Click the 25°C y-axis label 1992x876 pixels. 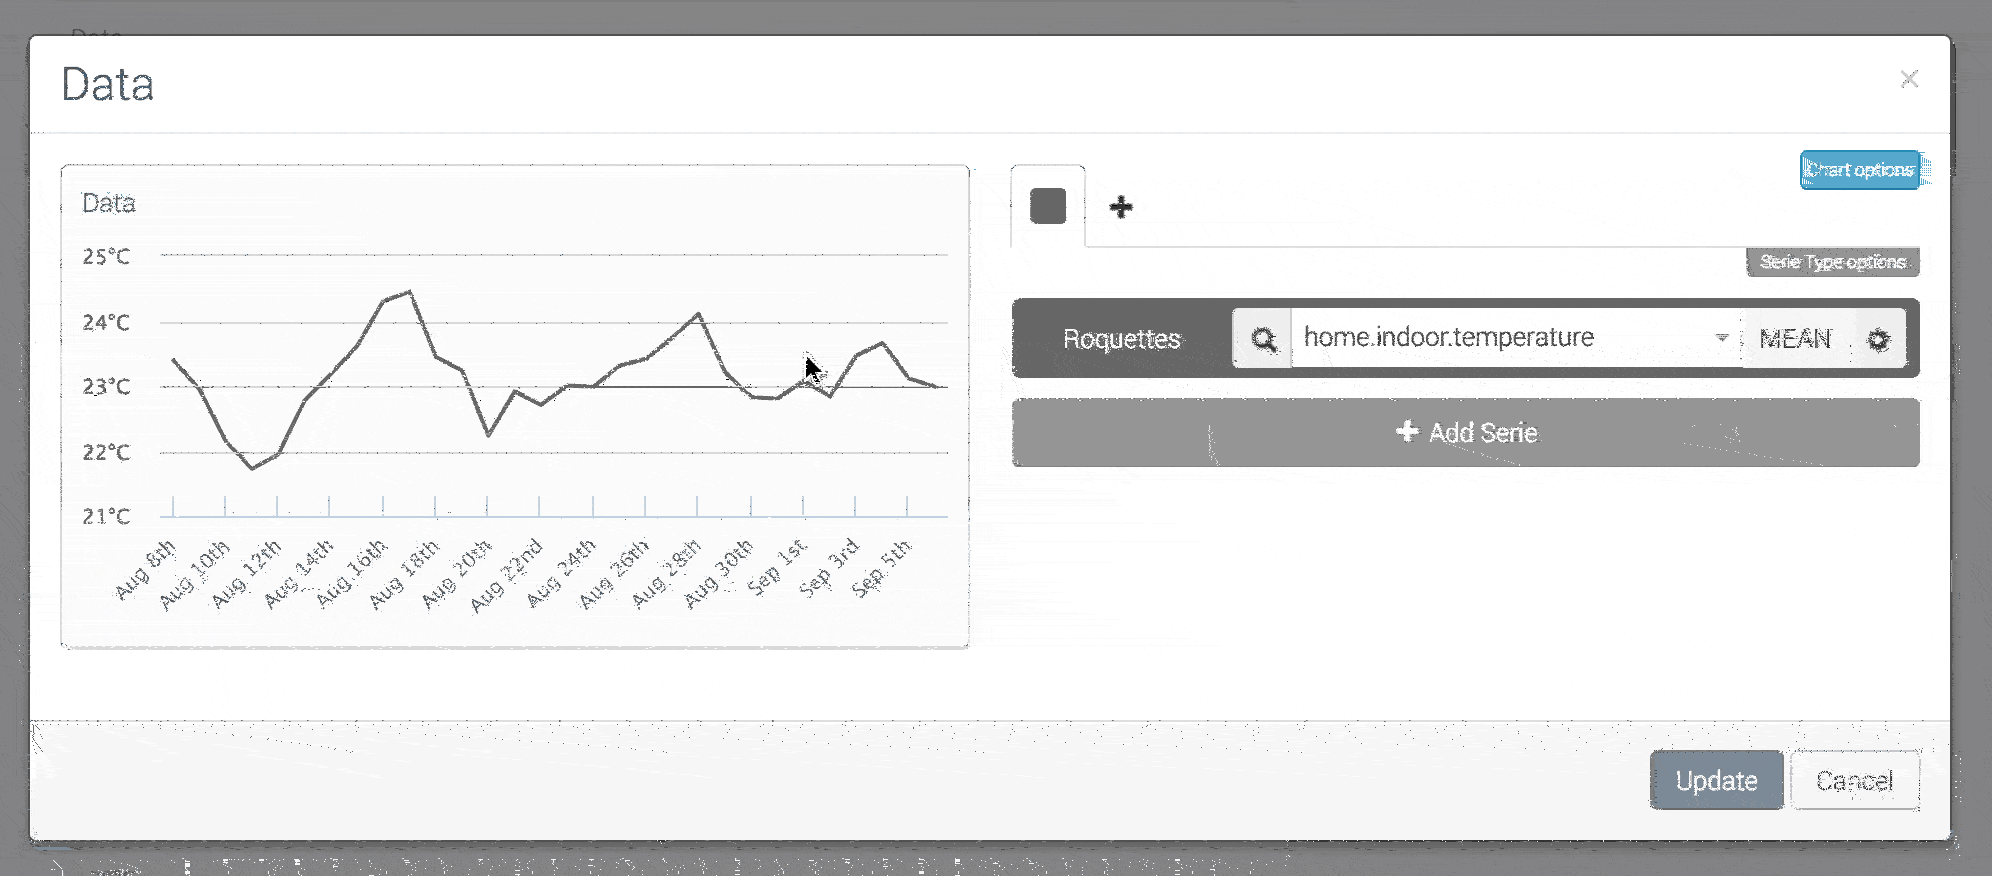[106, 257]
